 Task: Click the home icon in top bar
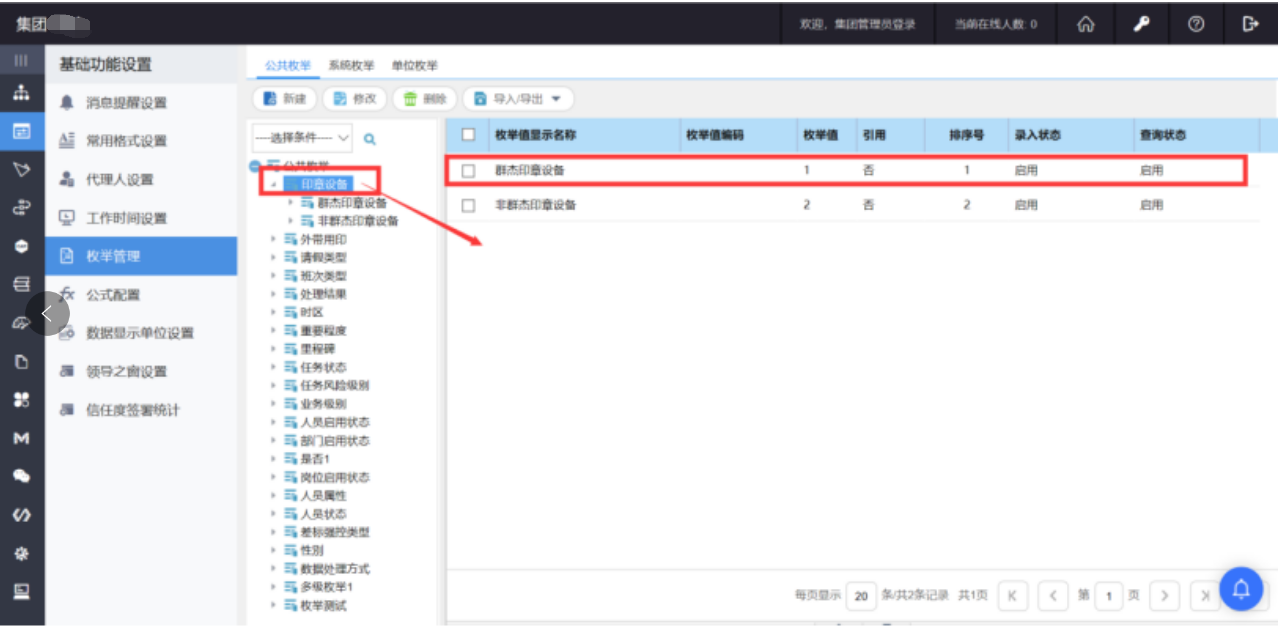click(1085, 24)
